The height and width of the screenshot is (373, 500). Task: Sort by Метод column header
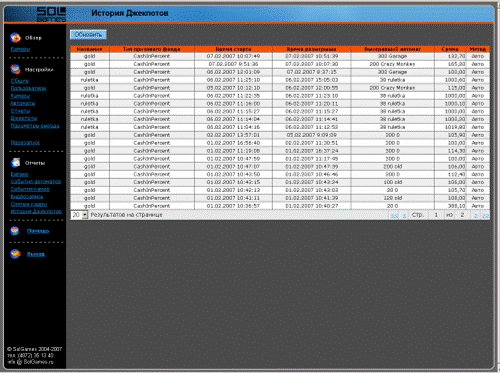click(478, 49)
